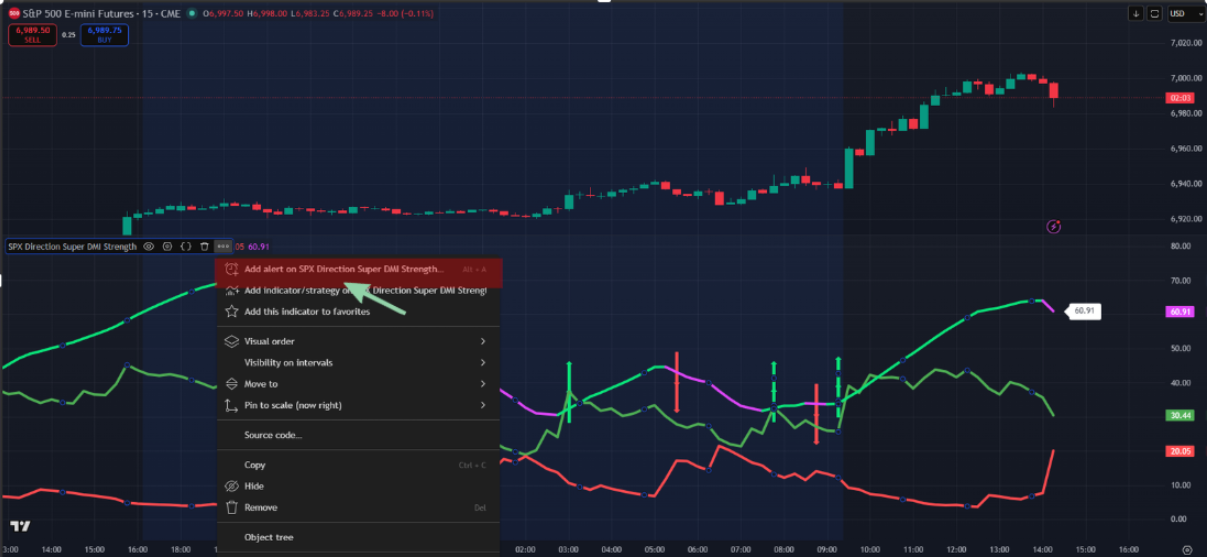The height and width of the screenshot is (559, 1208).
Task: Choose Add this indicator to favorites
Action: (x=307, y=312)
